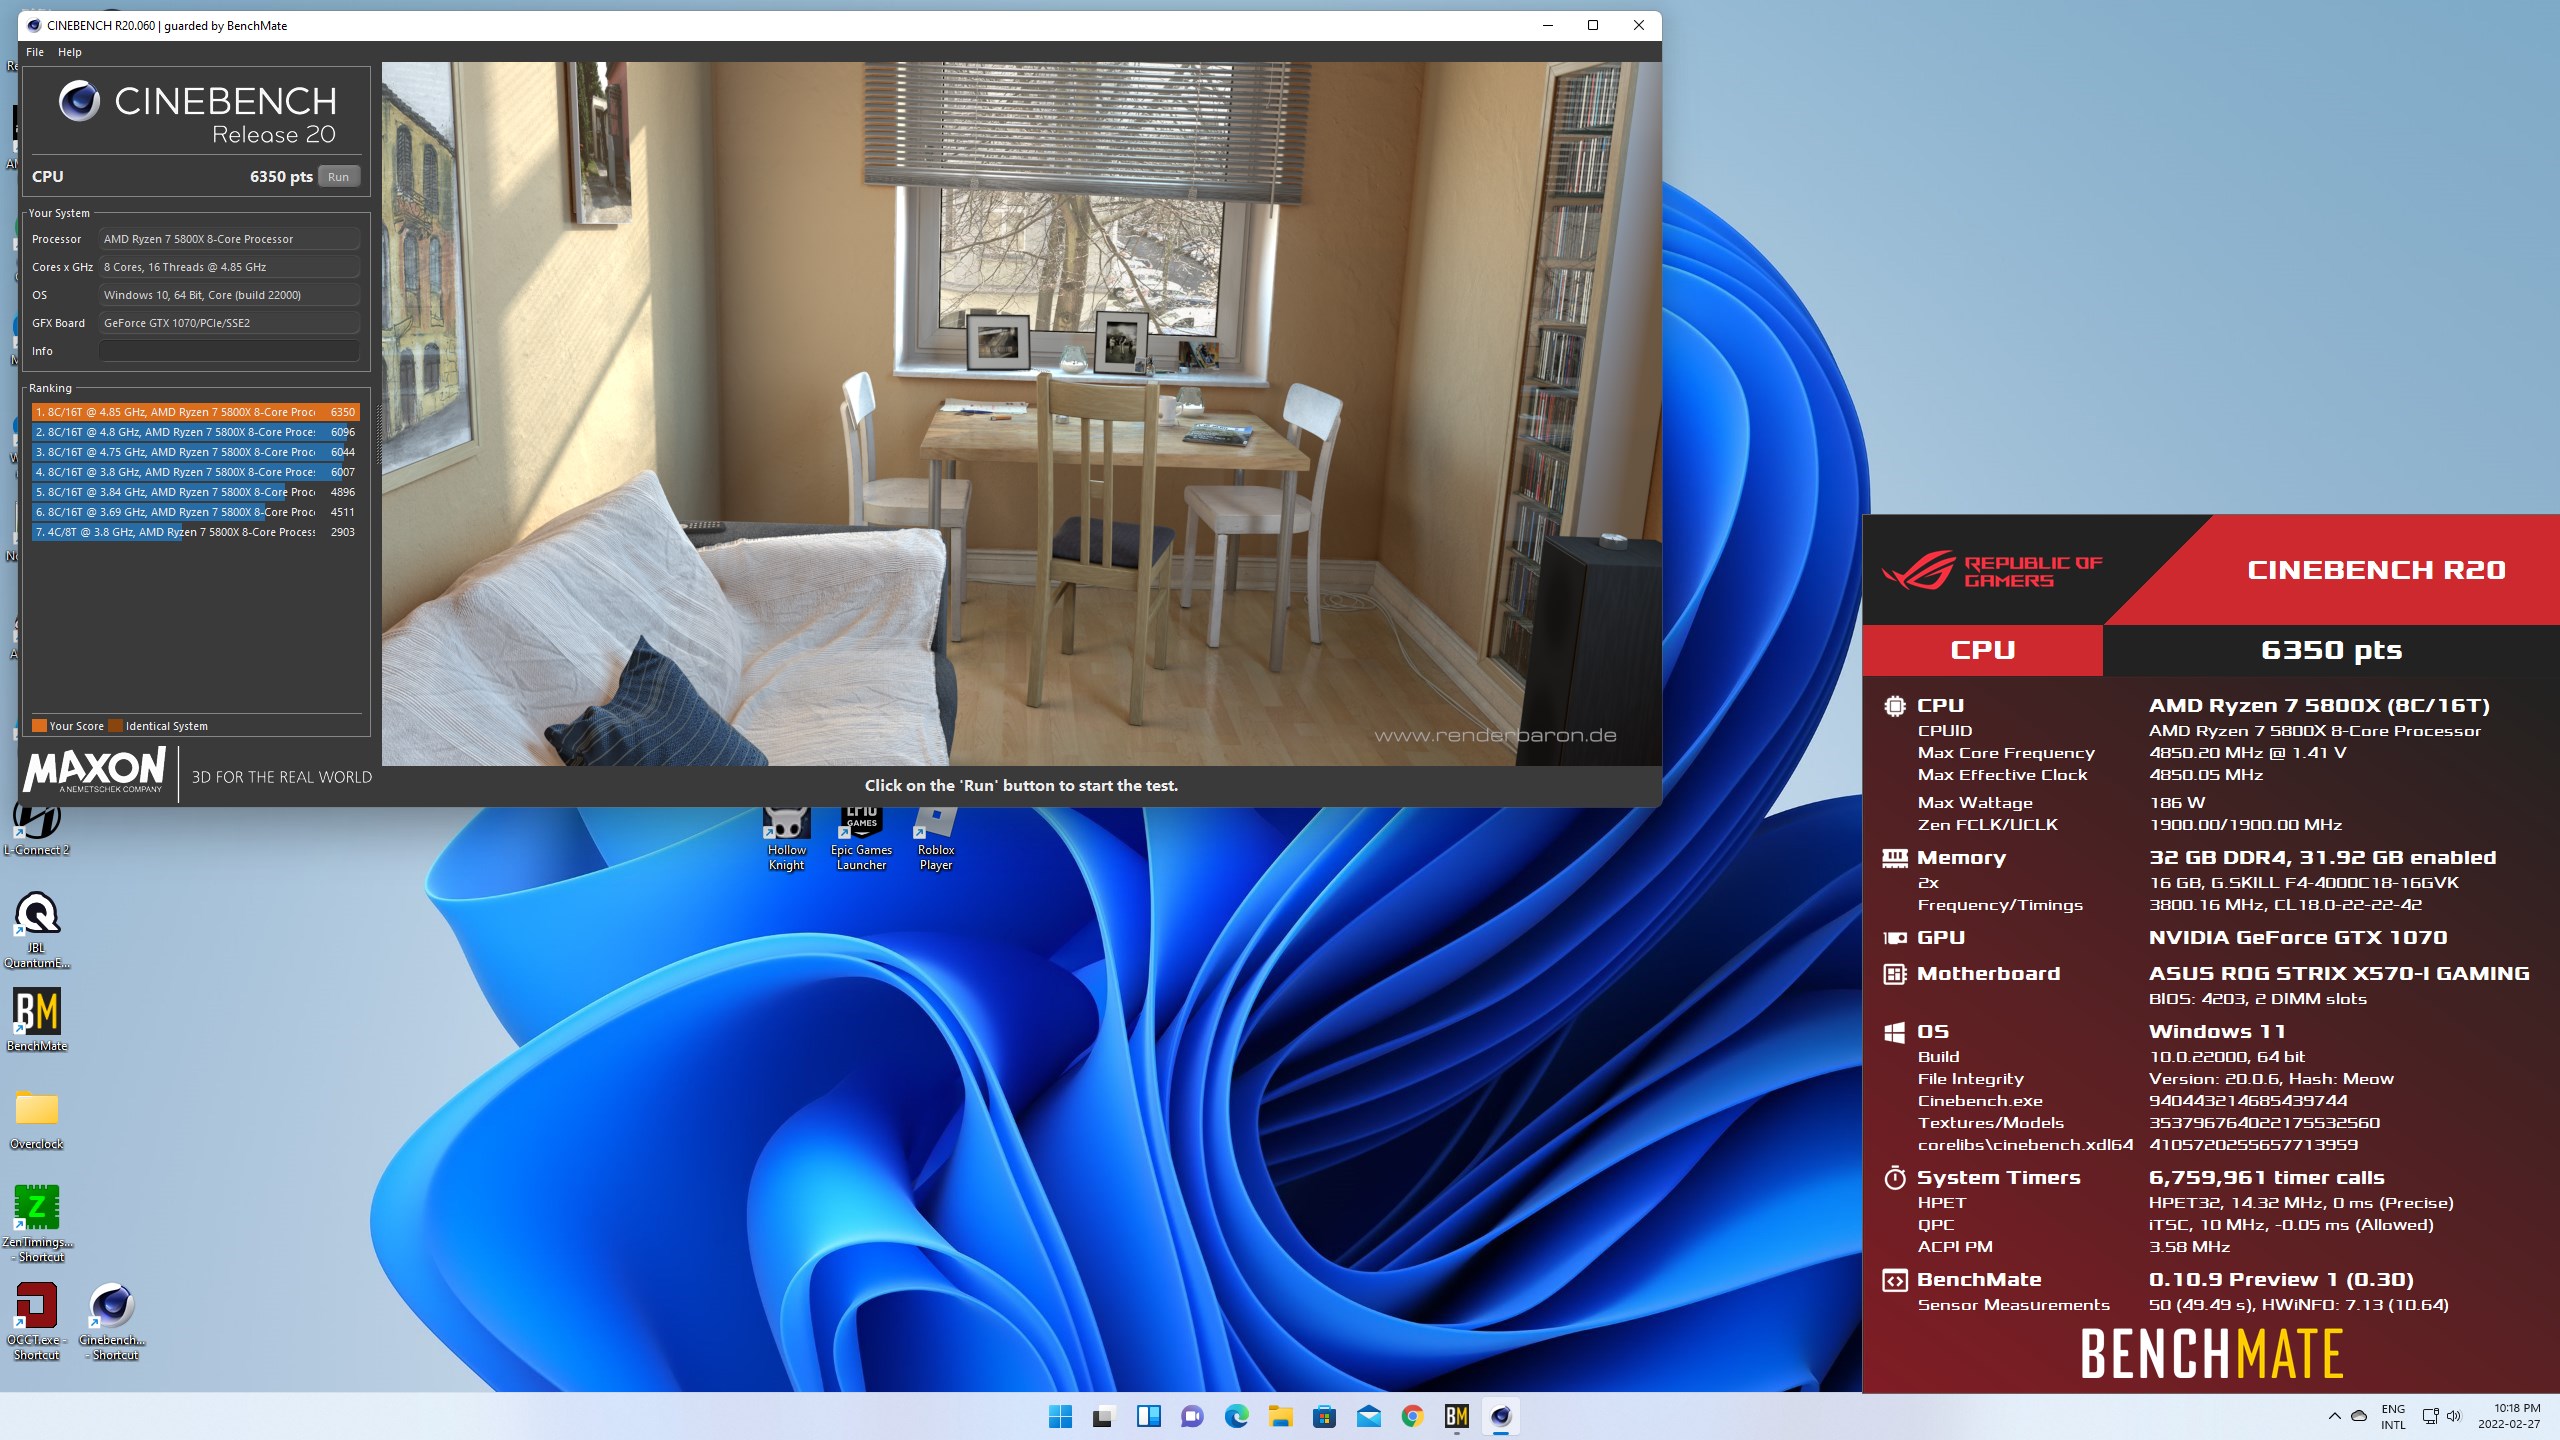Click the Memory section icon in BenchMate panel
Viewport: 2560px width, 1440px height.
click(1894, 857)
